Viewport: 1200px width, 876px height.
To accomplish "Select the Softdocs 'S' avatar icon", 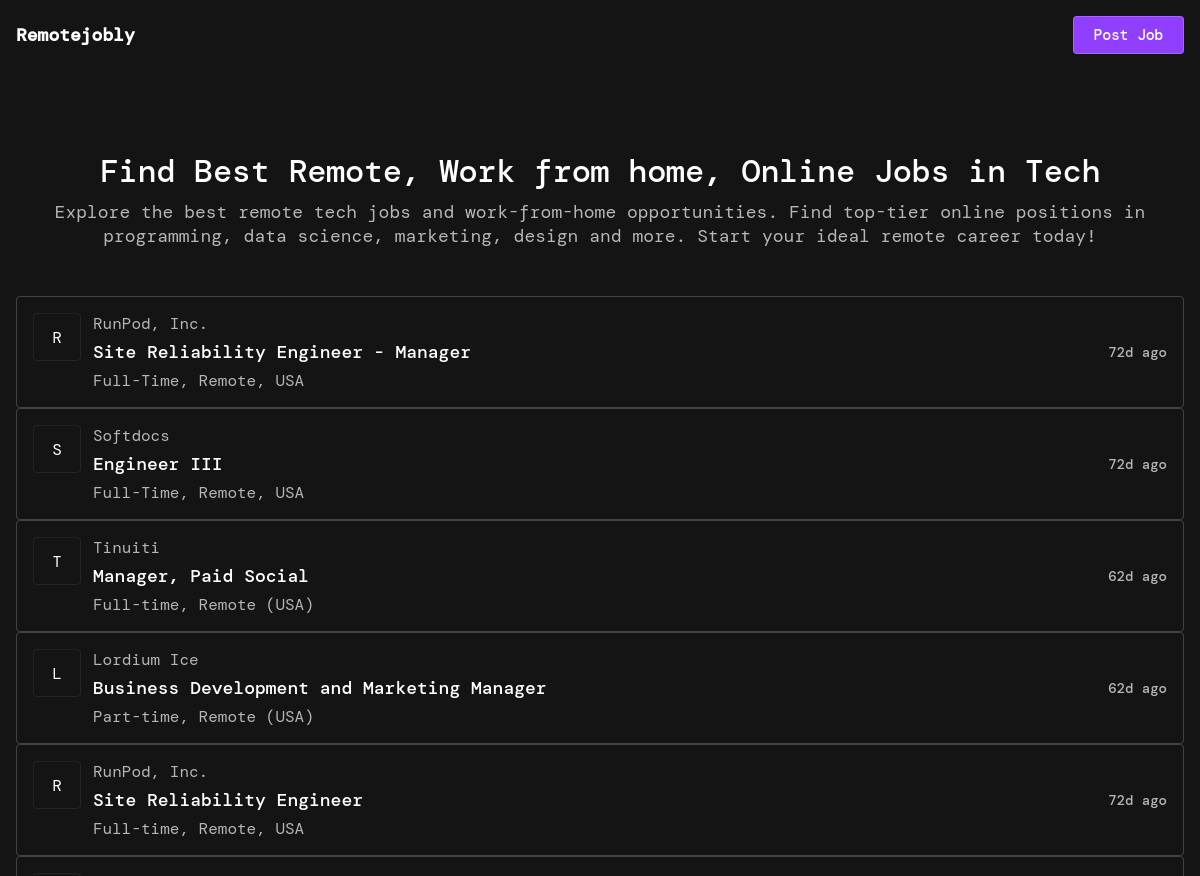I will coord(57,449).
